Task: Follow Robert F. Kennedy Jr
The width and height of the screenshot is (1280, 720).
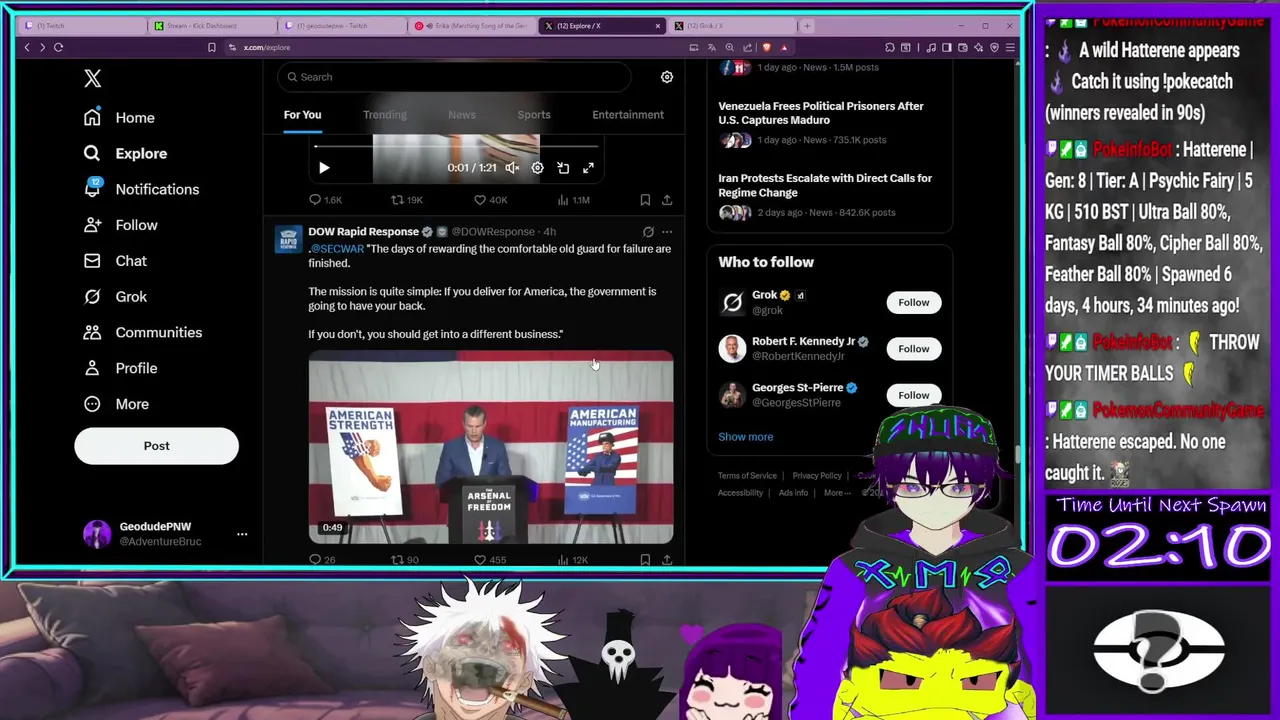Action: (913, 349)
